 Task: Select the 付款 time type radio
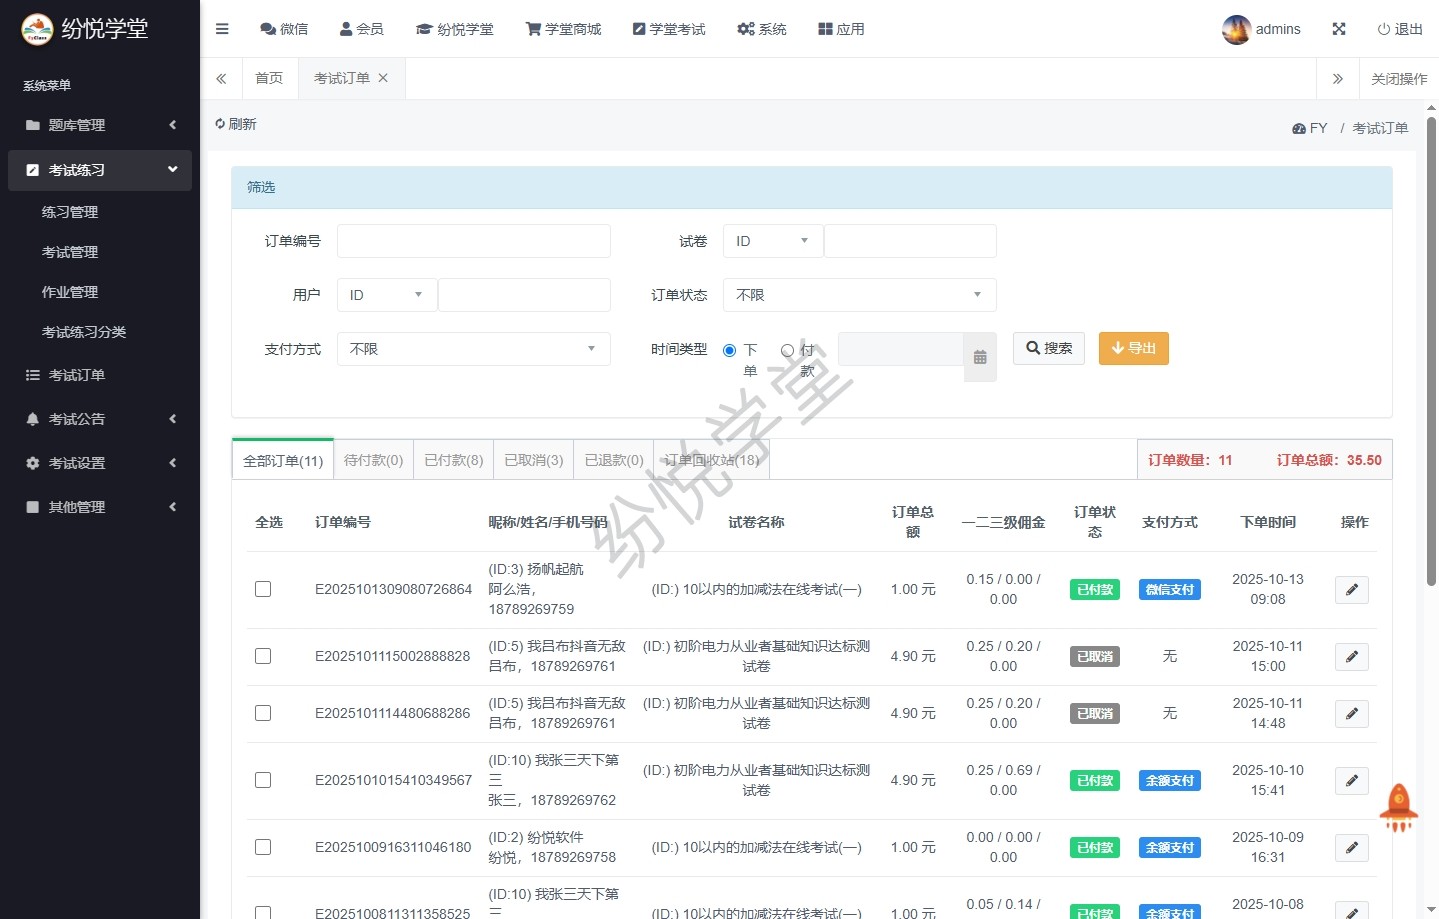[x=788, y=350]
